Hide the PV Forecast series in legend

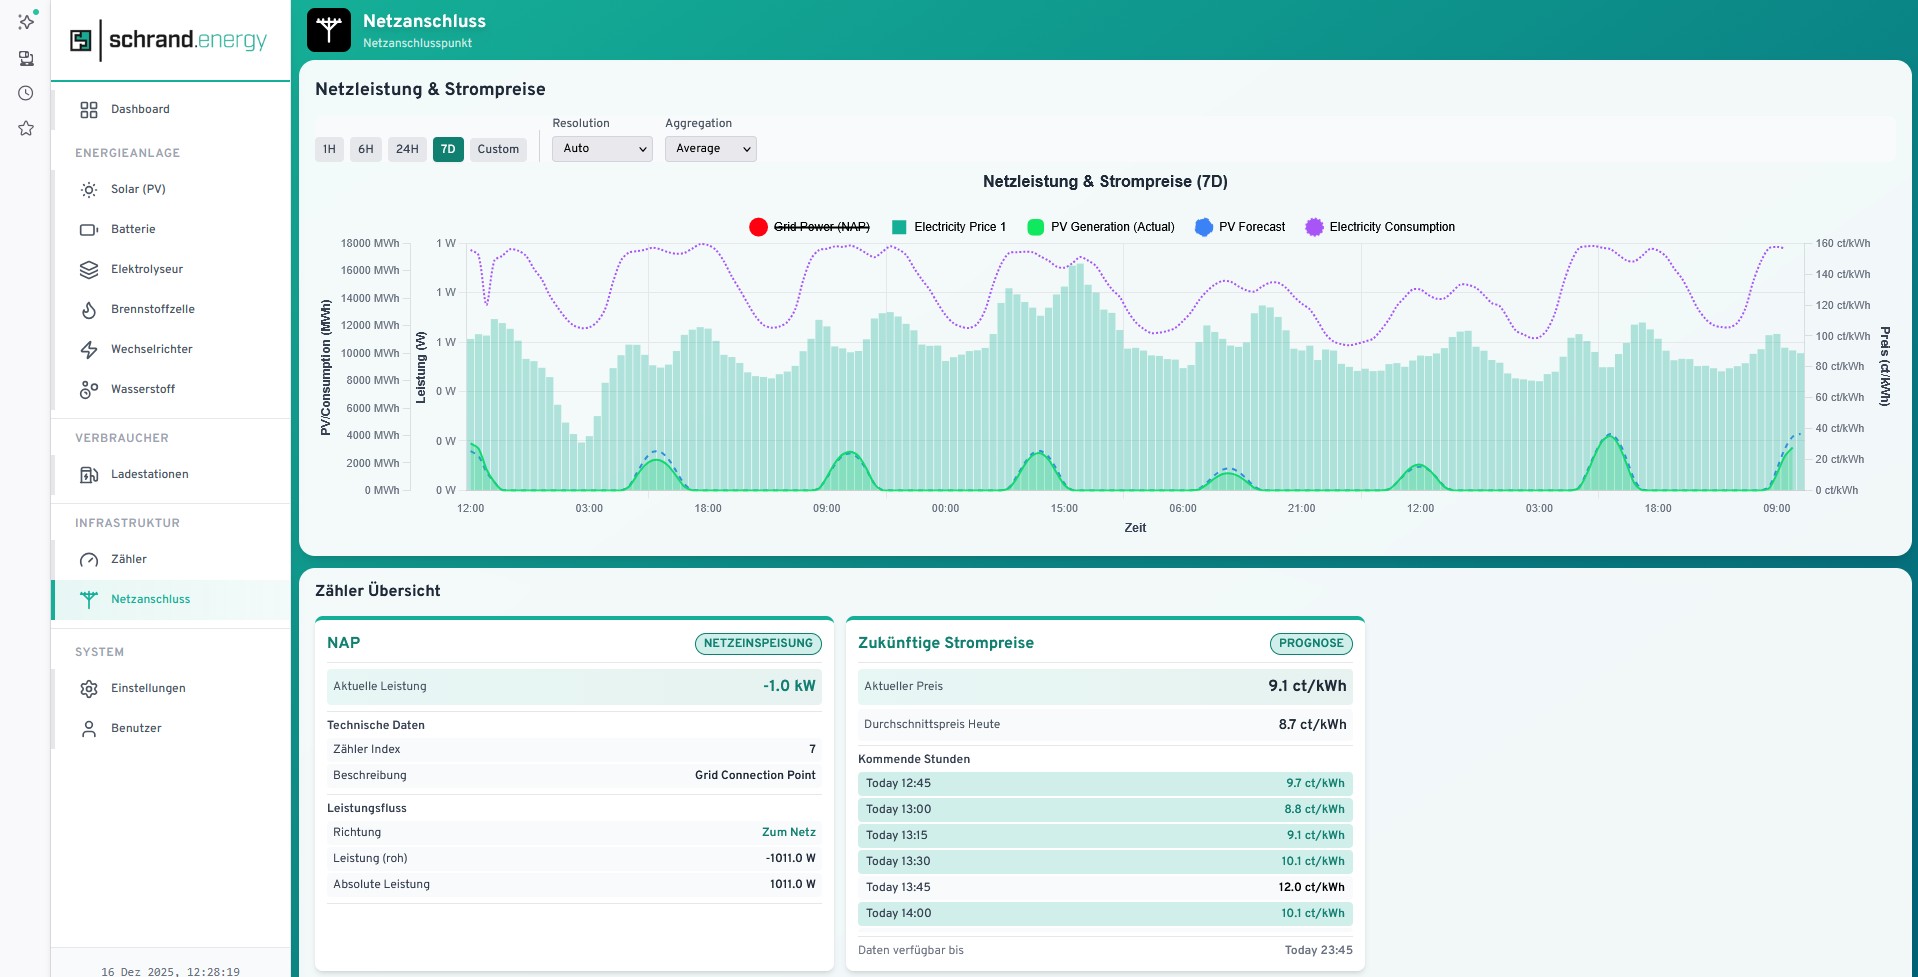(x=1240, y=227)
